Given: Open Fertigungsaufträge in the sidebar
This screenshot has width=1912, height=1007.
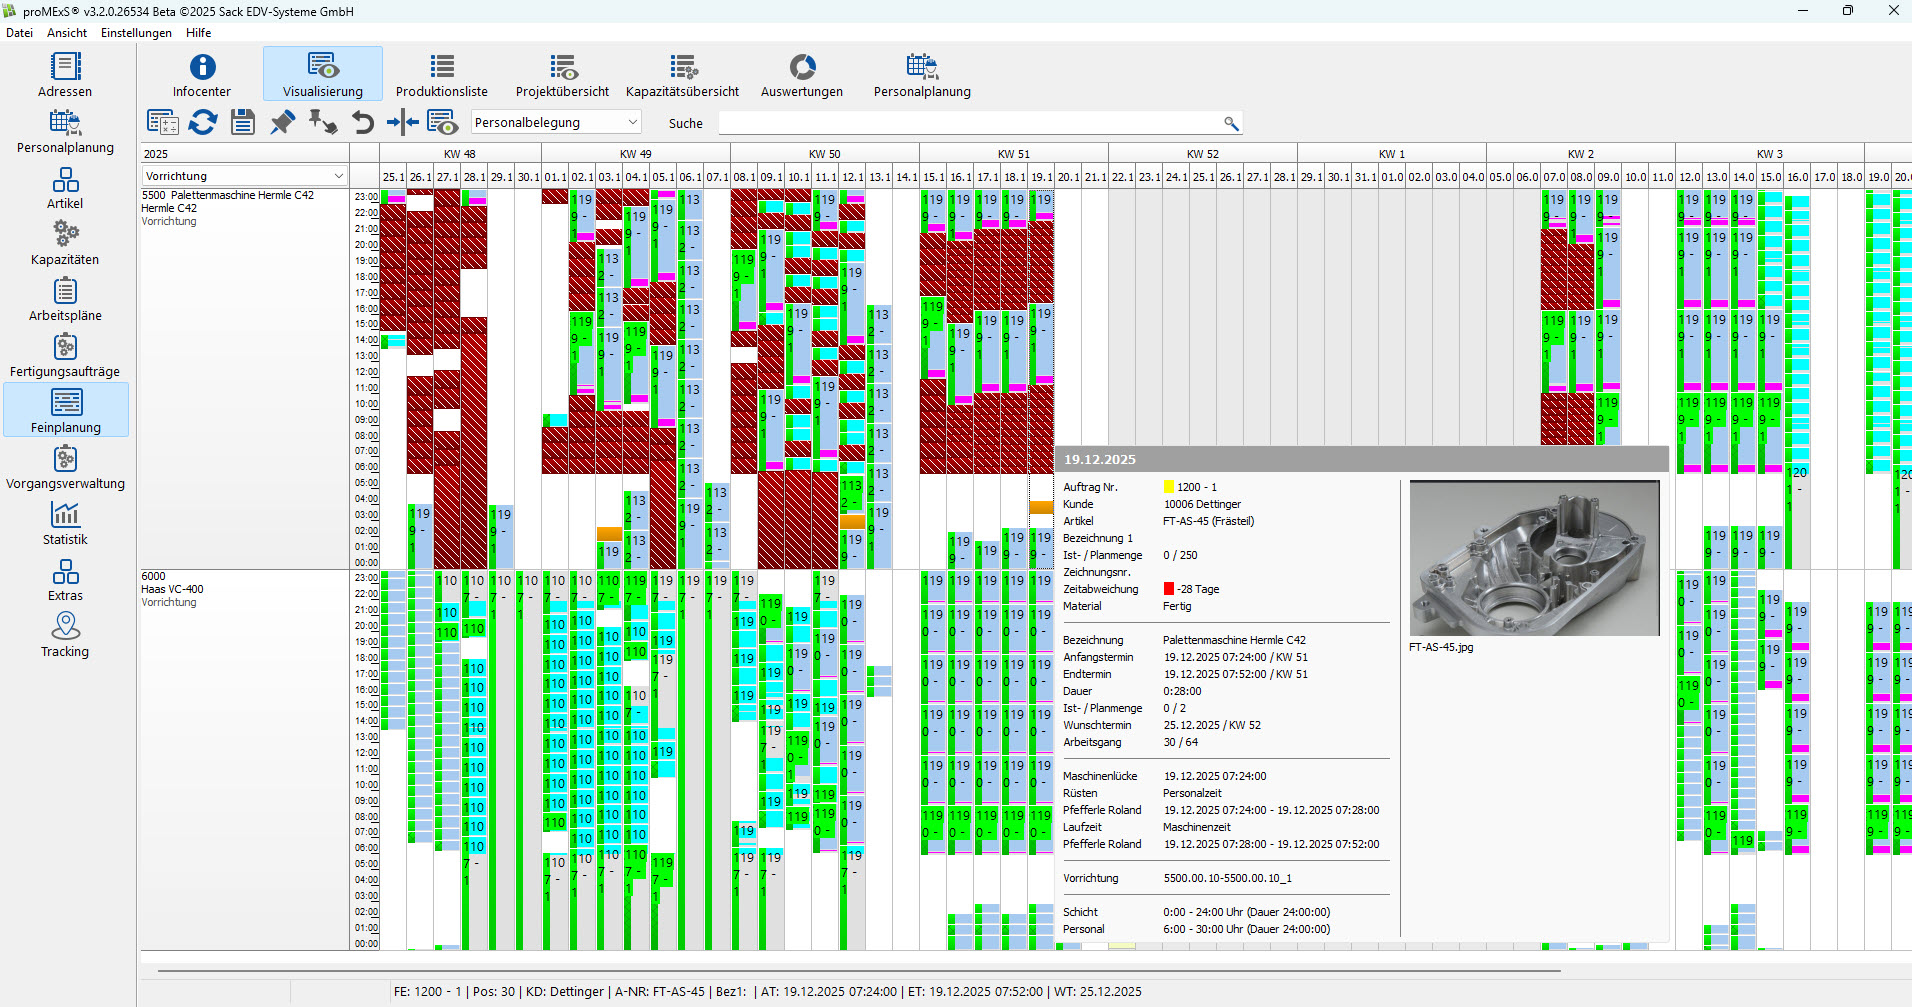Looking at the screenshot, I should pyautogui.click(x=65, y=355).
